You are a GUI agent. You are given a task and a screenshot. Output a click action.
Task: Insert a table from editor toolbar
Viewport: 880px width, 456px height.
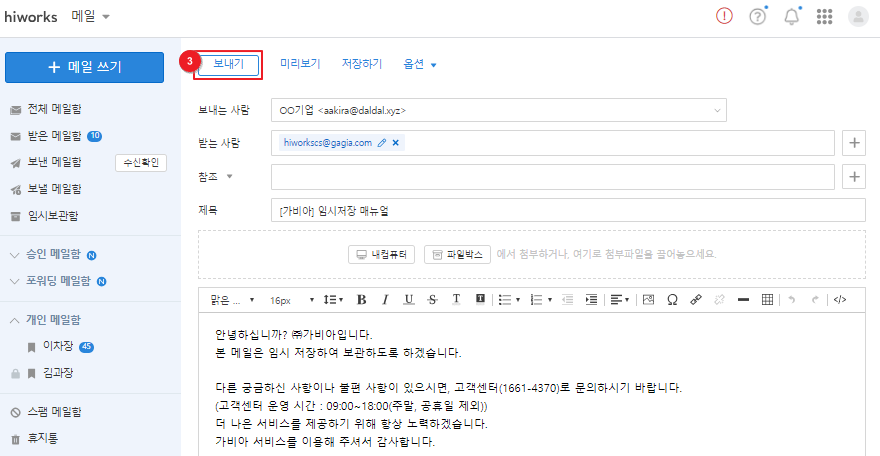pos(767,299)
